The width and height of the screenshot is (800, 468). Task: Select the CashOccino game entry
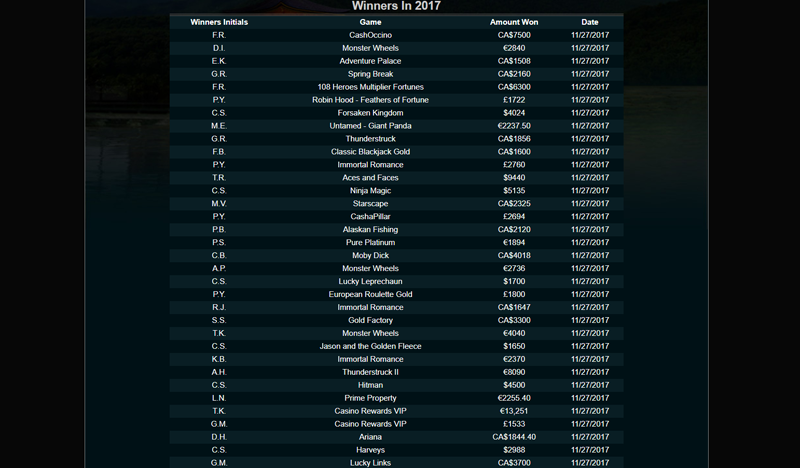pos(370,35)
